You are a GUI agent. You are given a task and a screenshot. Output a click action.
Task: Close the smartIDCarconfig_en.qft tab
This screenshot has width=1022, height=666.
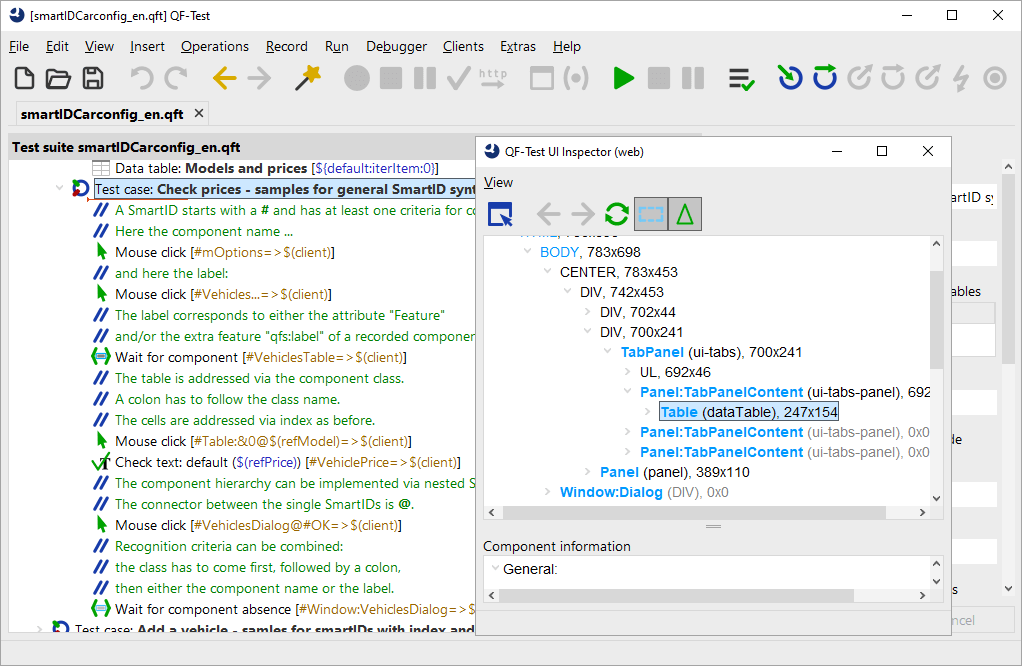(x=199, y=113)
